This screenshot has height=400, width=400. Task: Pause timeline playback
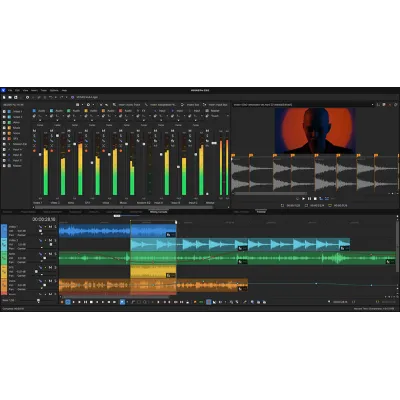pos(85,302)
